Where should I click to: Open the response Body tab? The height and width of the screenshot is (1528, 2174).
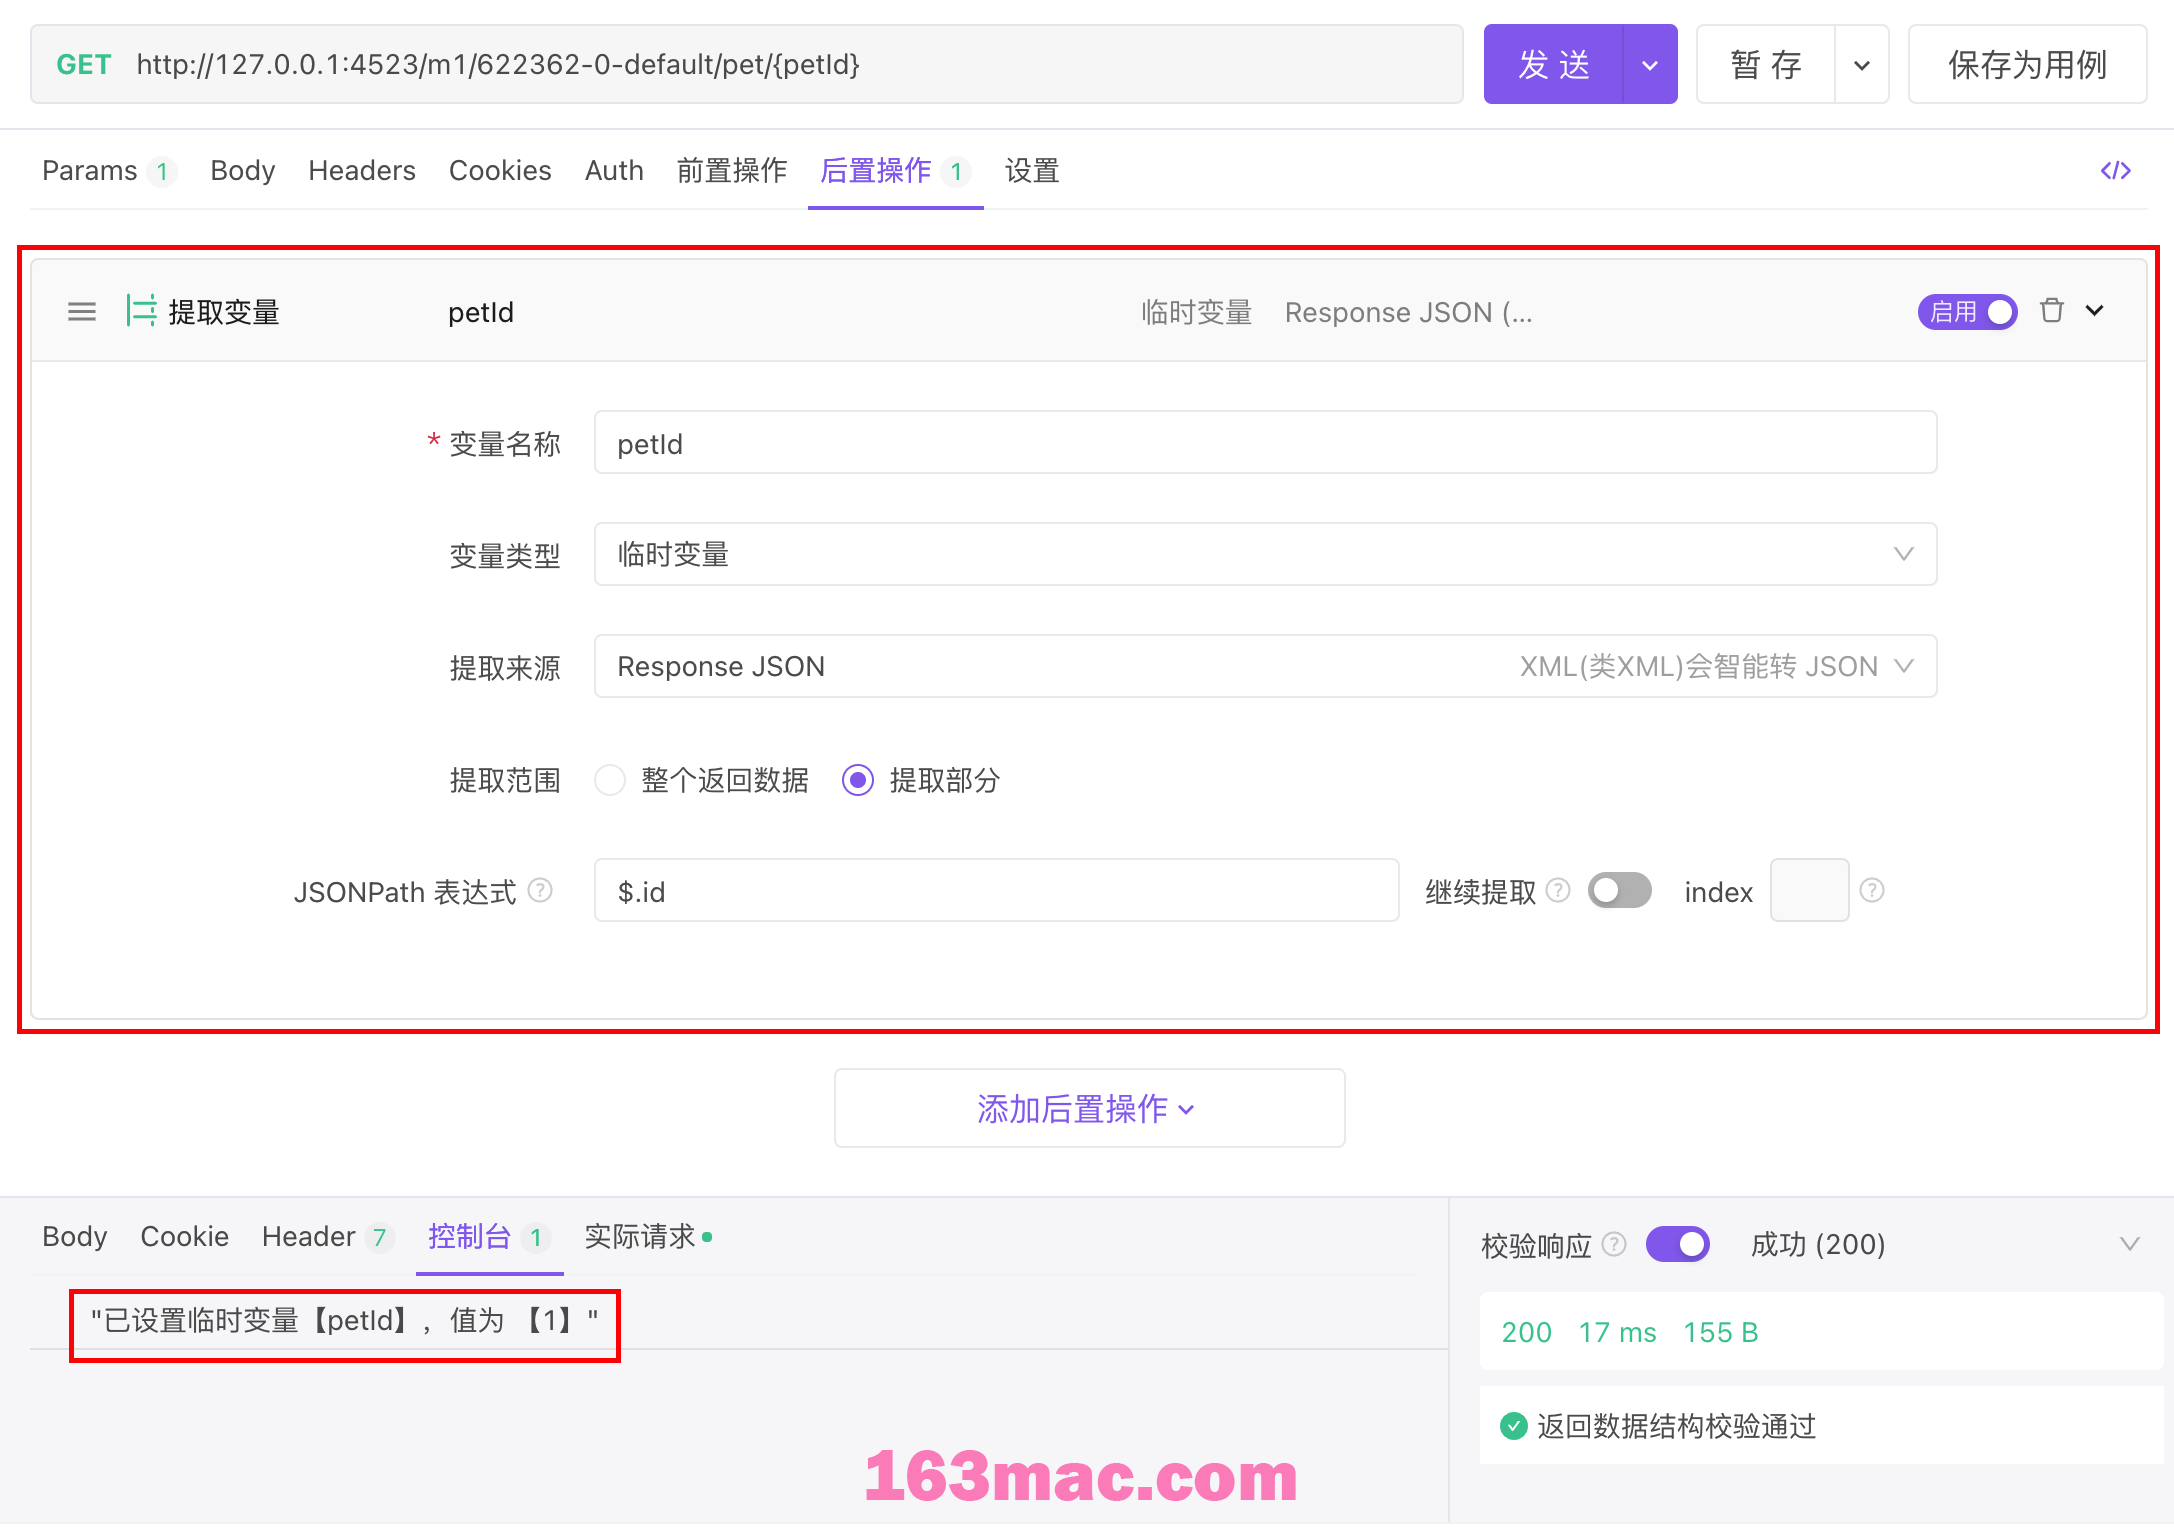[x=74, y=1237]
